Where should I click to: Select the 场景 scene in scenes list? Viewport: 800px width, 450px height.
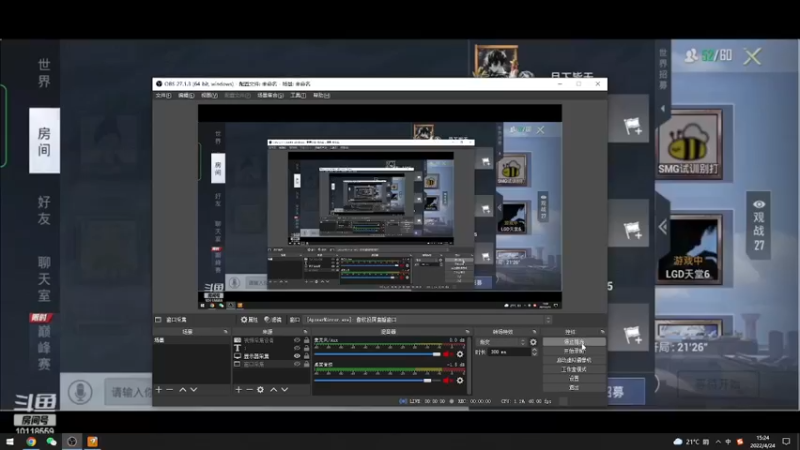pos(191,340)
